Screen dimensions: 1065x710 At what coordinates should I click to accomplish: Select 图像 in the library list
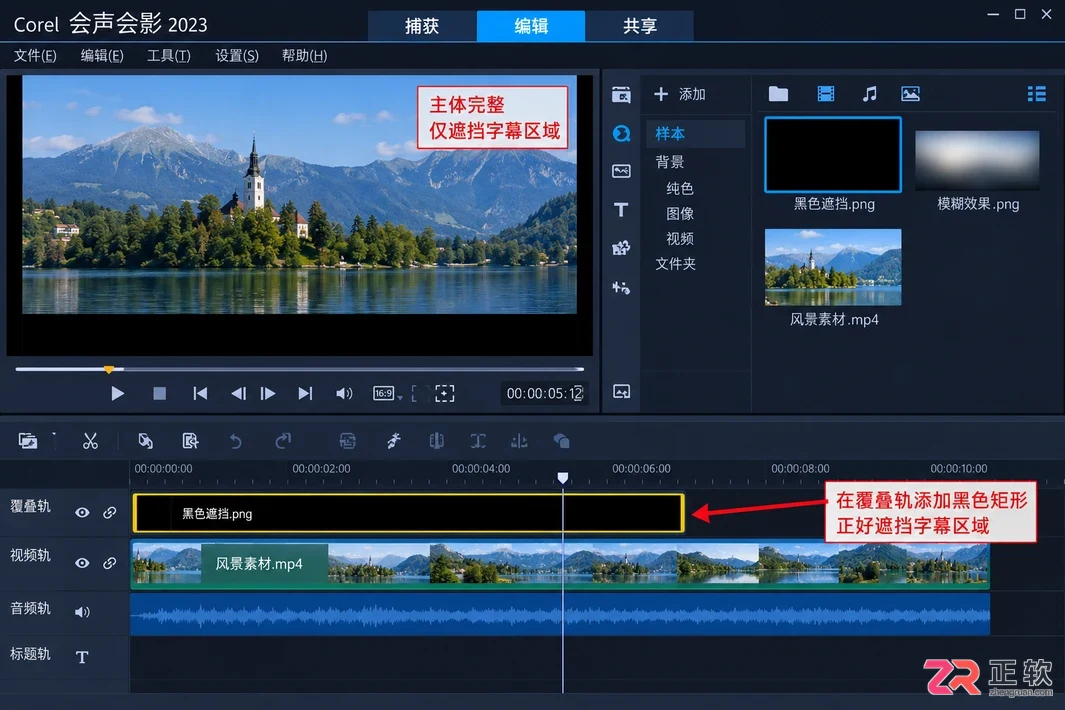(x=680, y=213)
